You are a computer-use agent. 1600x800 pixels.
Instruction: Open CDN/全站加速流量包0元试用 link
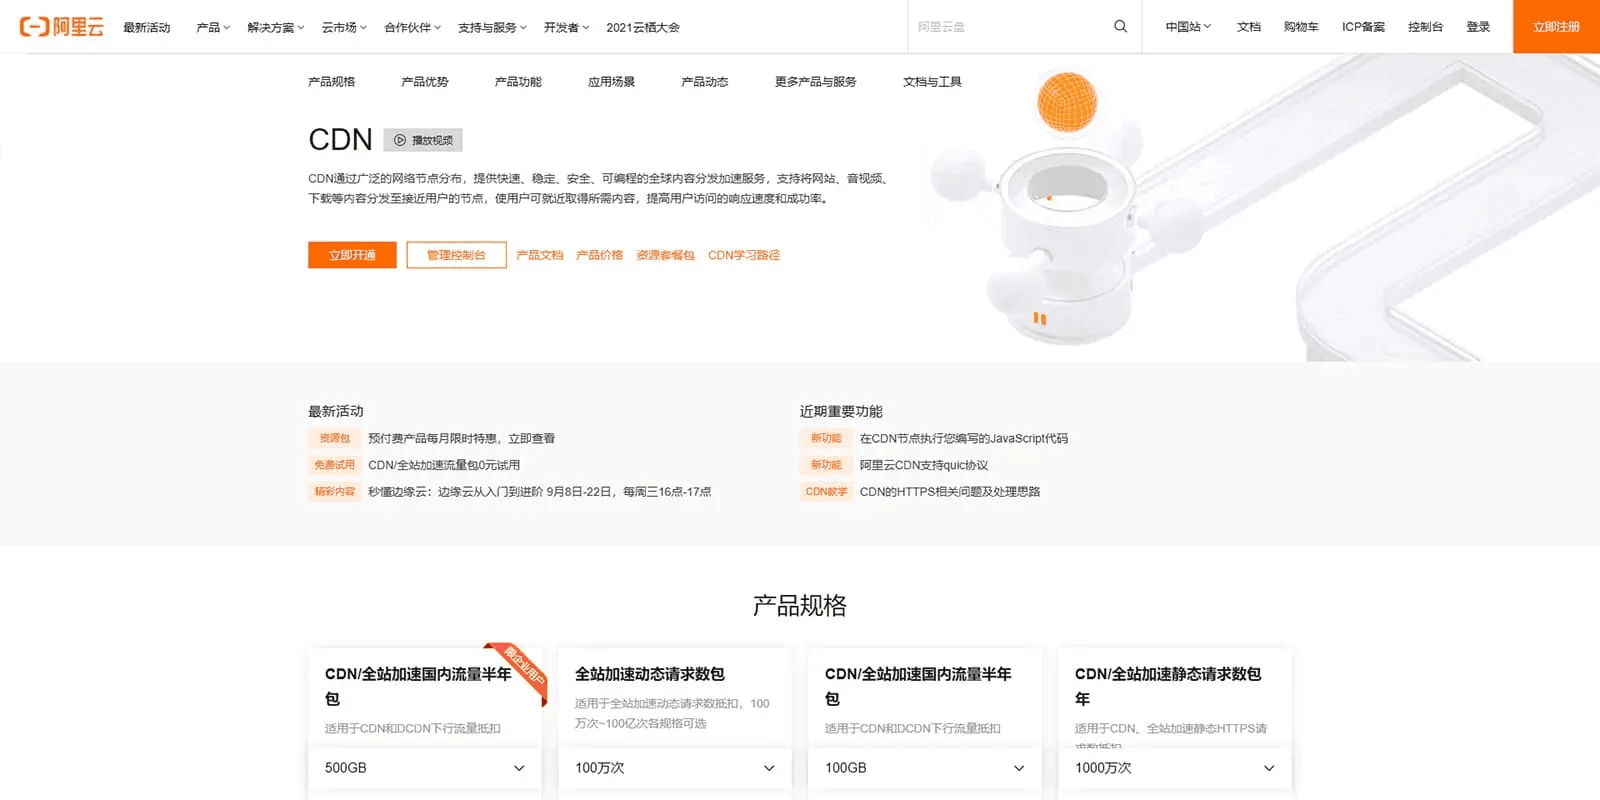444,465
